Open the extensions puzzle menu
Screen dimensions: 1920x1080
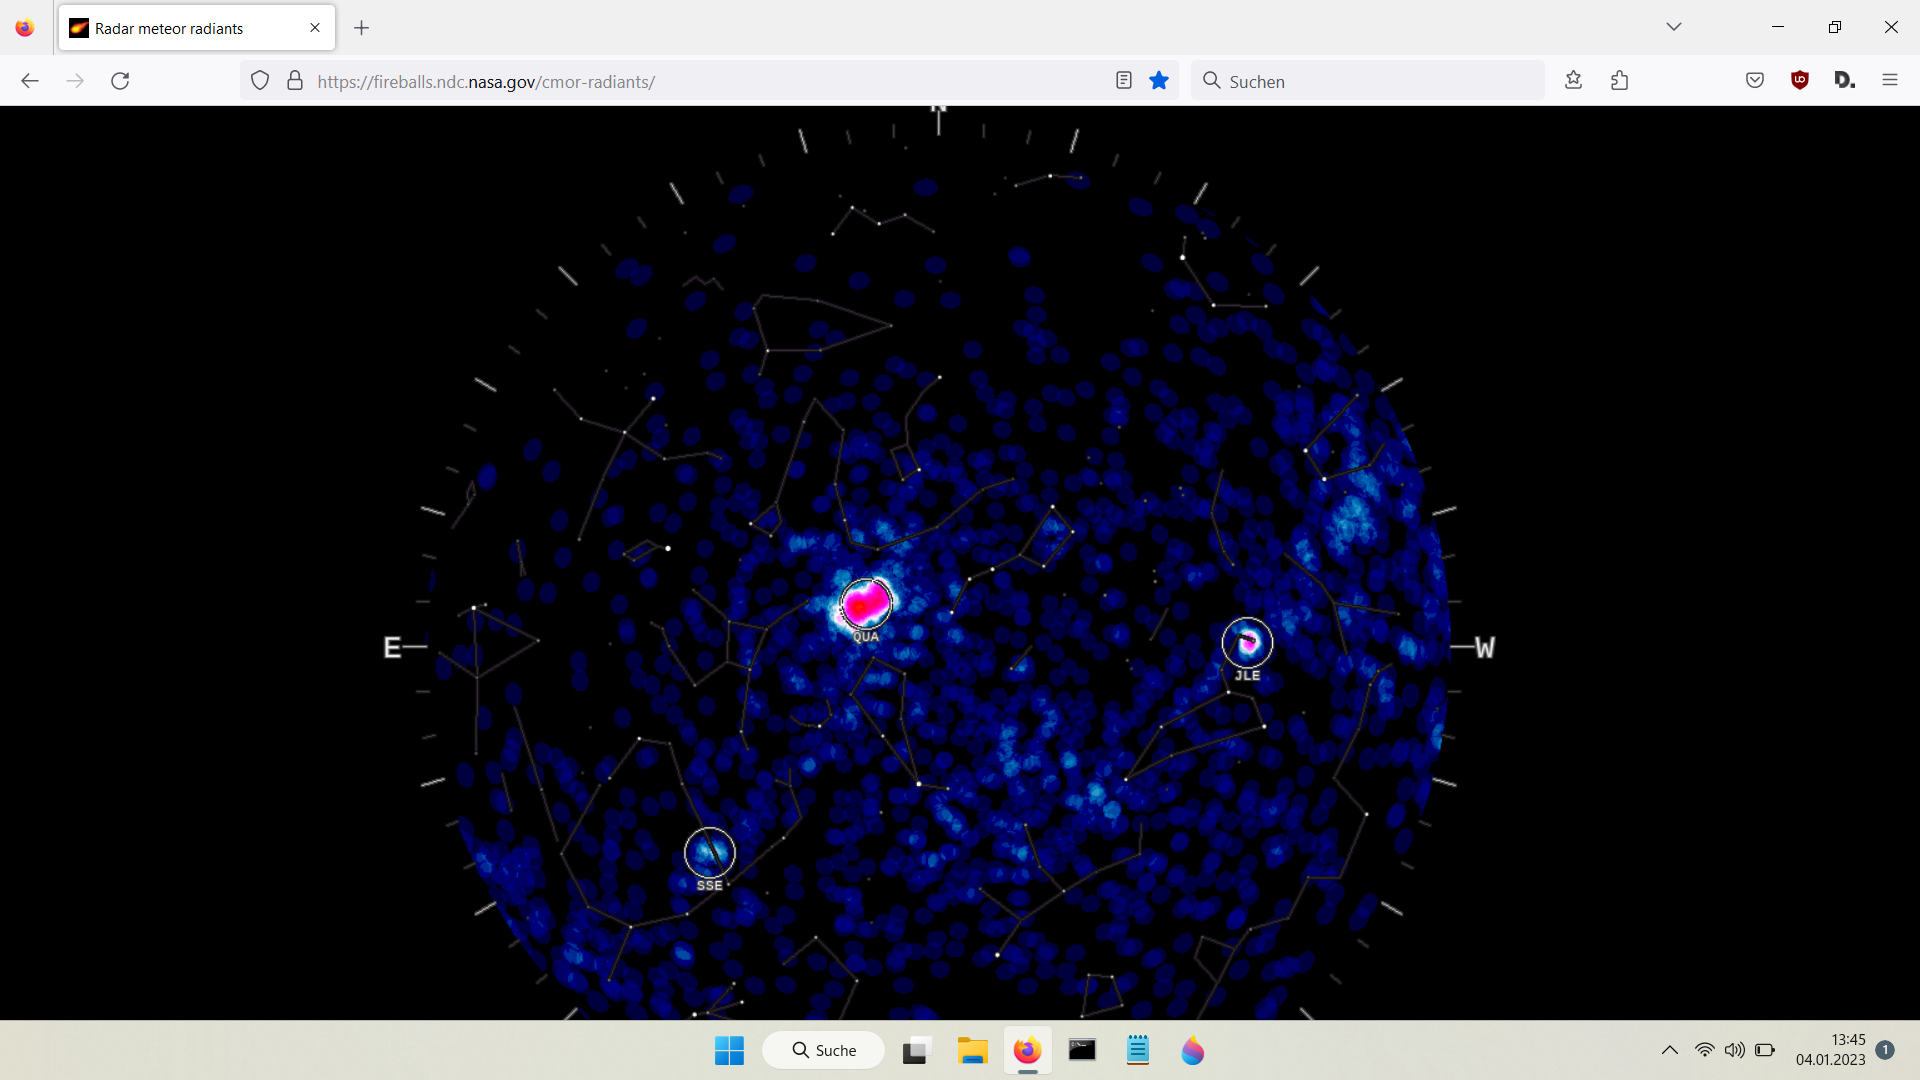(x=1620, y=81)
